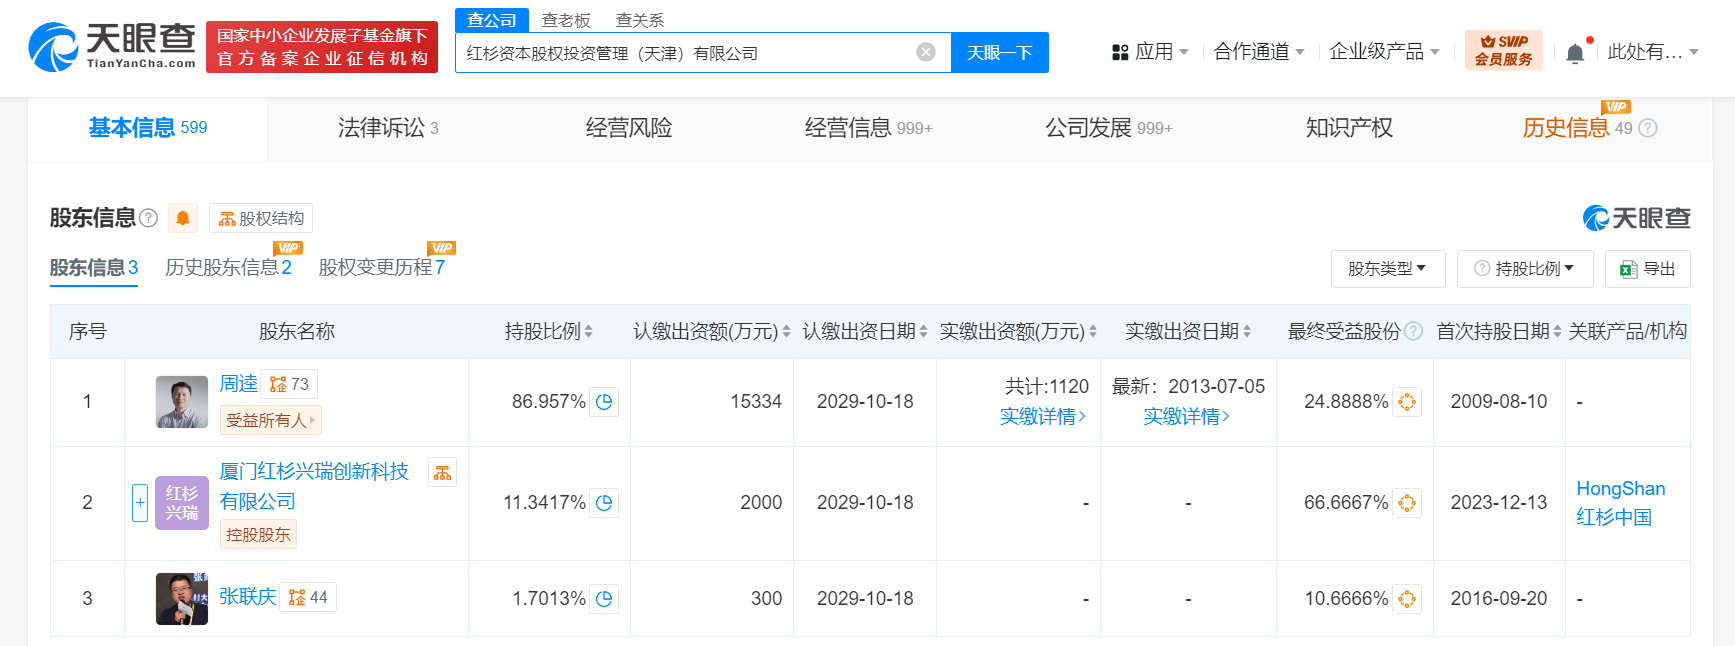Click beneficiary path icon beside 10.6666%
The width and height of the screenshot is (1735, 646).
pos(1407,599)
